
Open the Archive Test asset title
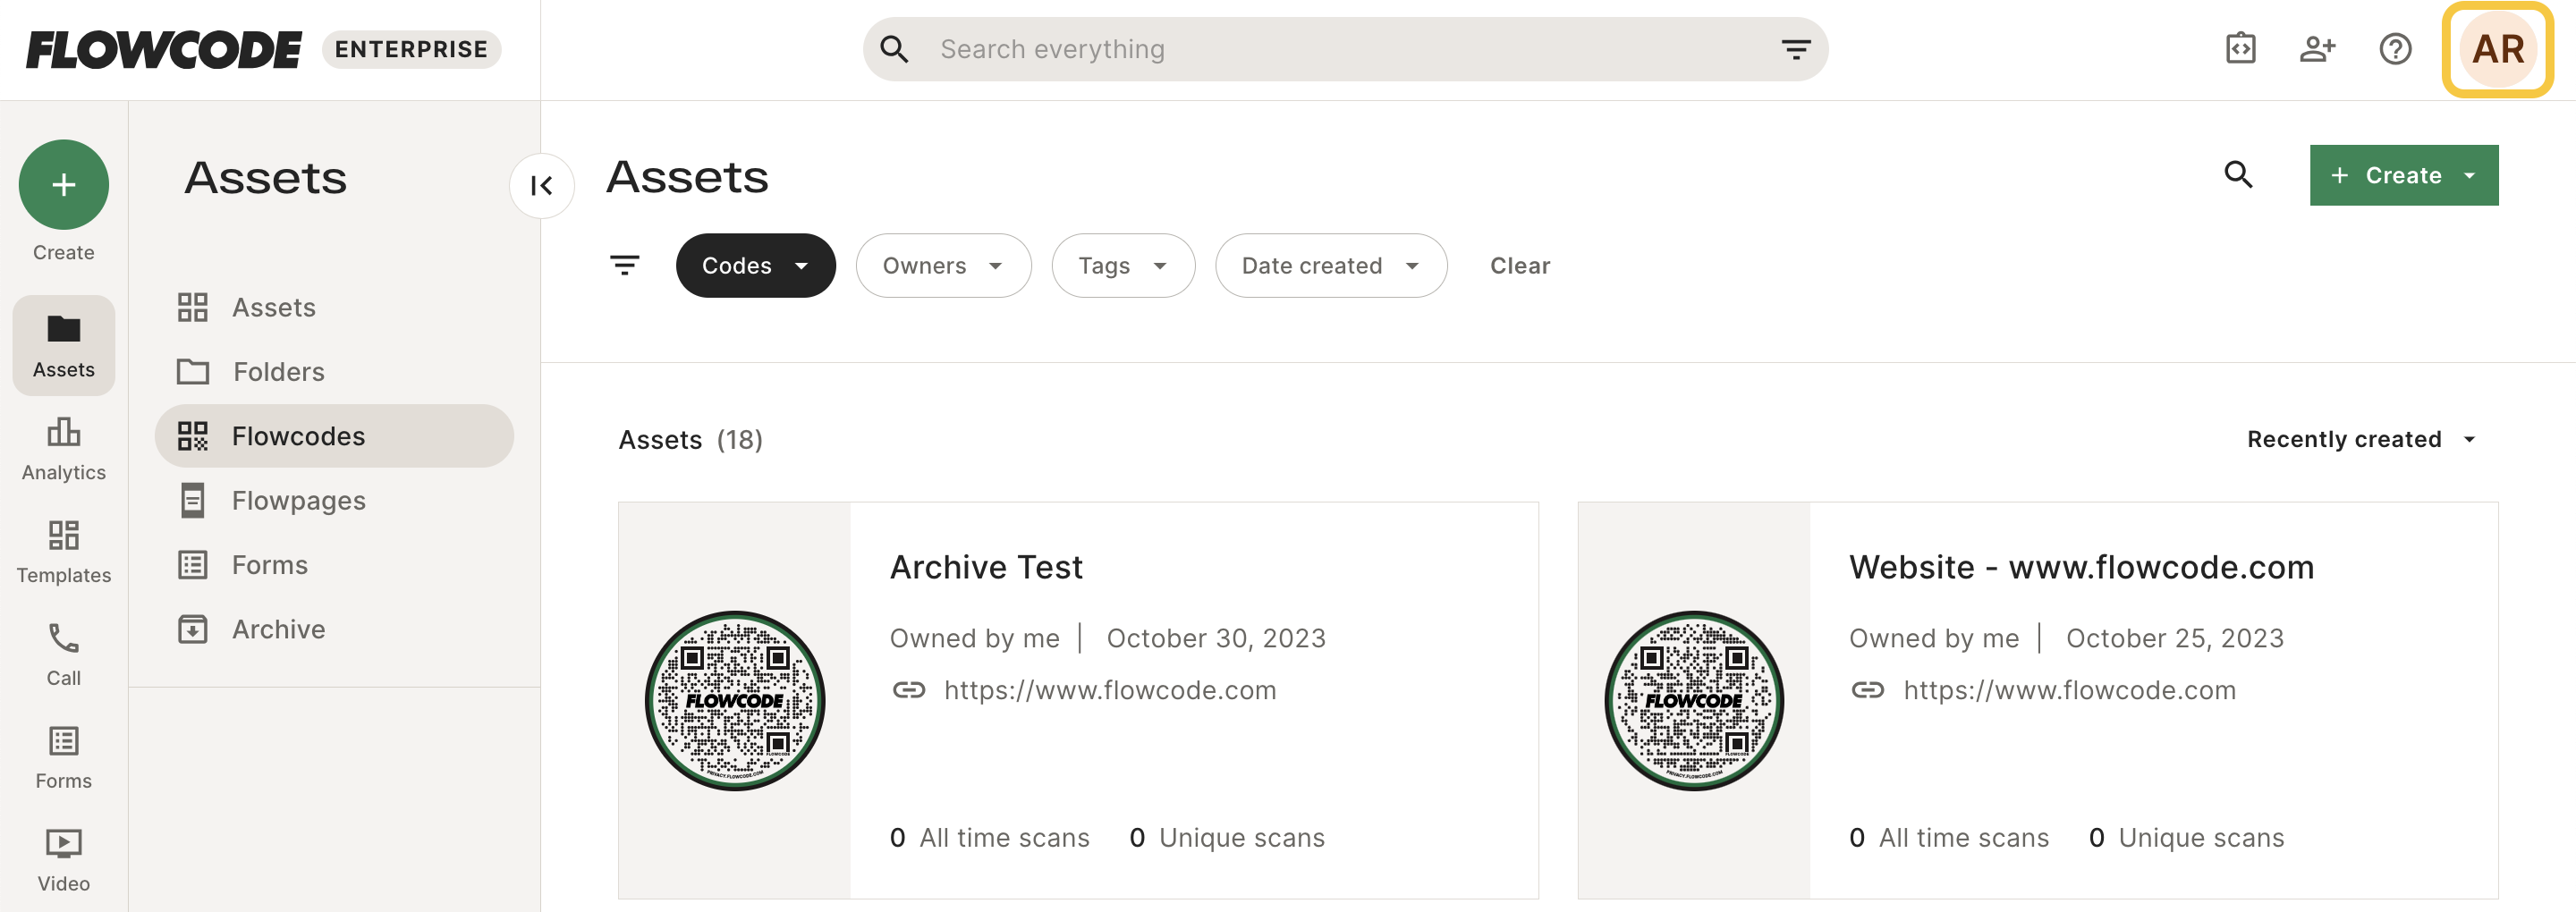click(x=986, y=567)
